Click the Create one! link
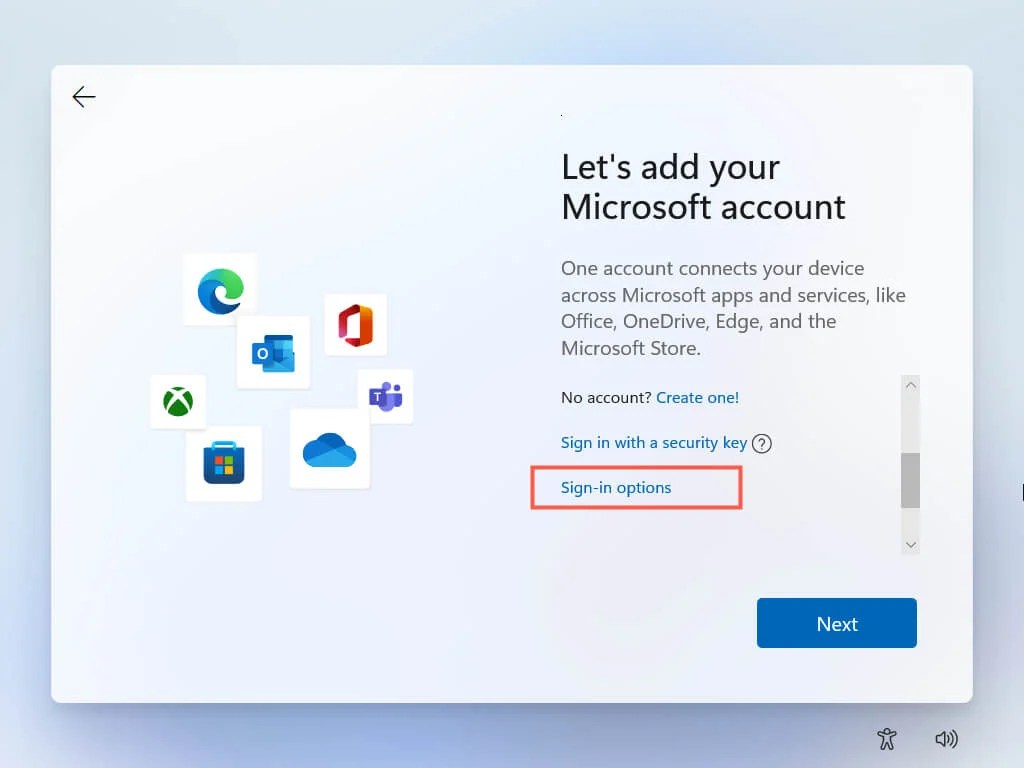1024x768 pixels. (698, 397)
